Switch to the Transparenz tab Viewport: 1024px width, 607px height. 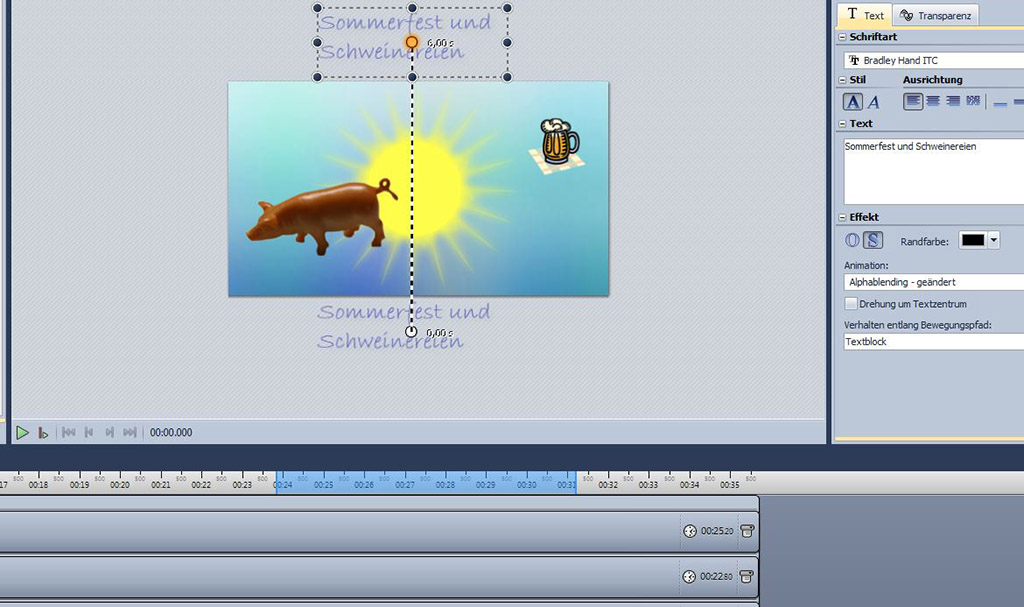936,15
